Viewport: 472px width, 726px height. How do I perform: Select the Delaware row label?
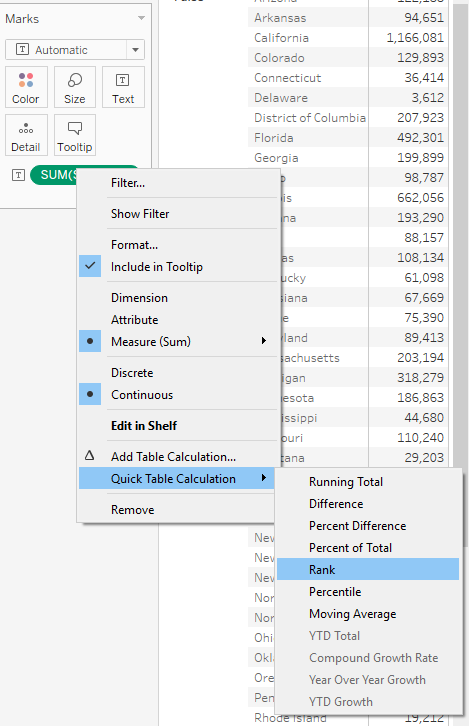tap(281, 98)
